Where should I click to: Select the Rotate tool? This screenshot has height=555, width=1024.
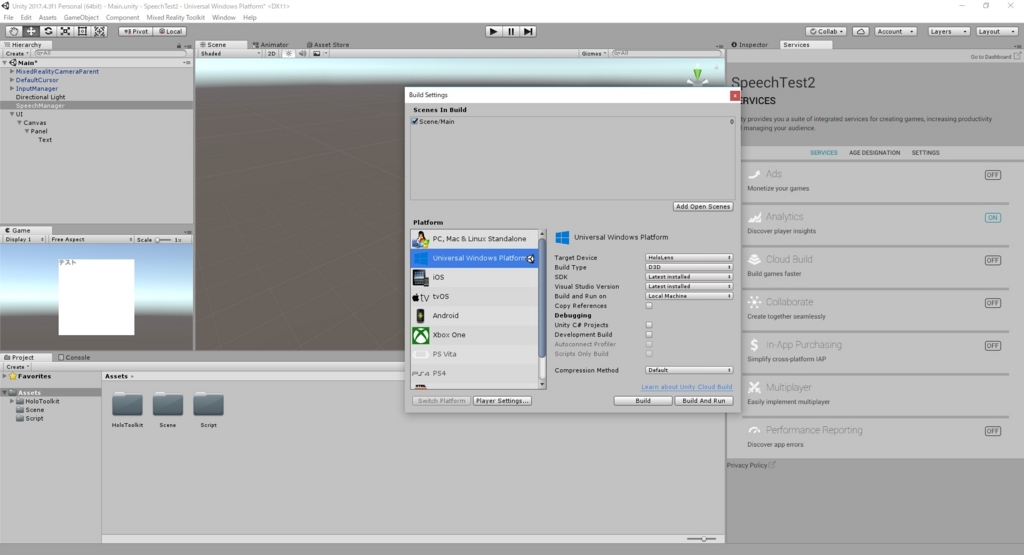(48, 31)
